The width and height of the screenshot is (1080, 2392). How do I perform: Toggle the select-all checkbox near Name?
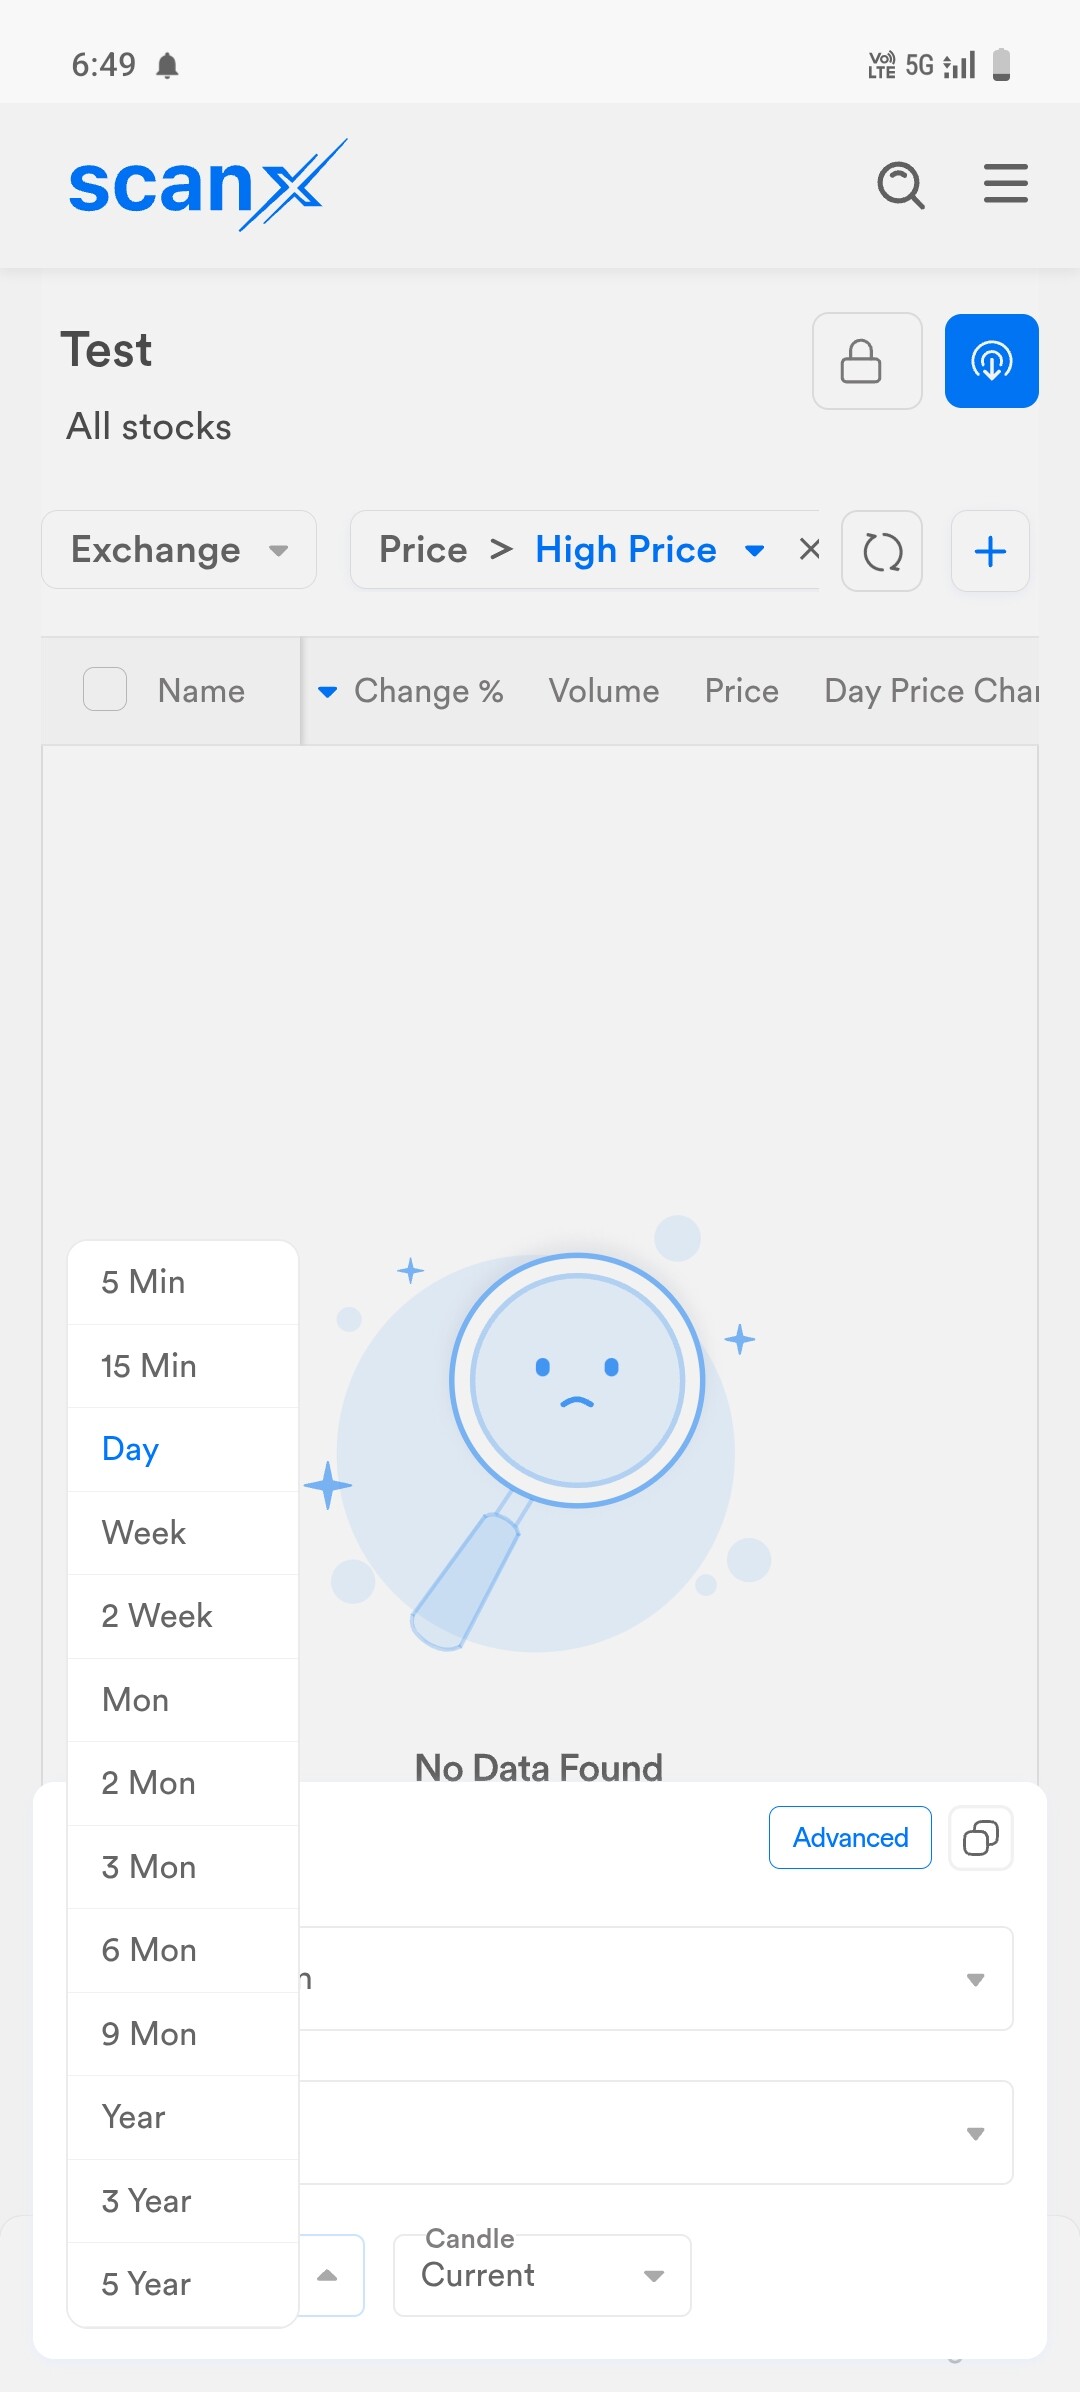coord(105,690)
